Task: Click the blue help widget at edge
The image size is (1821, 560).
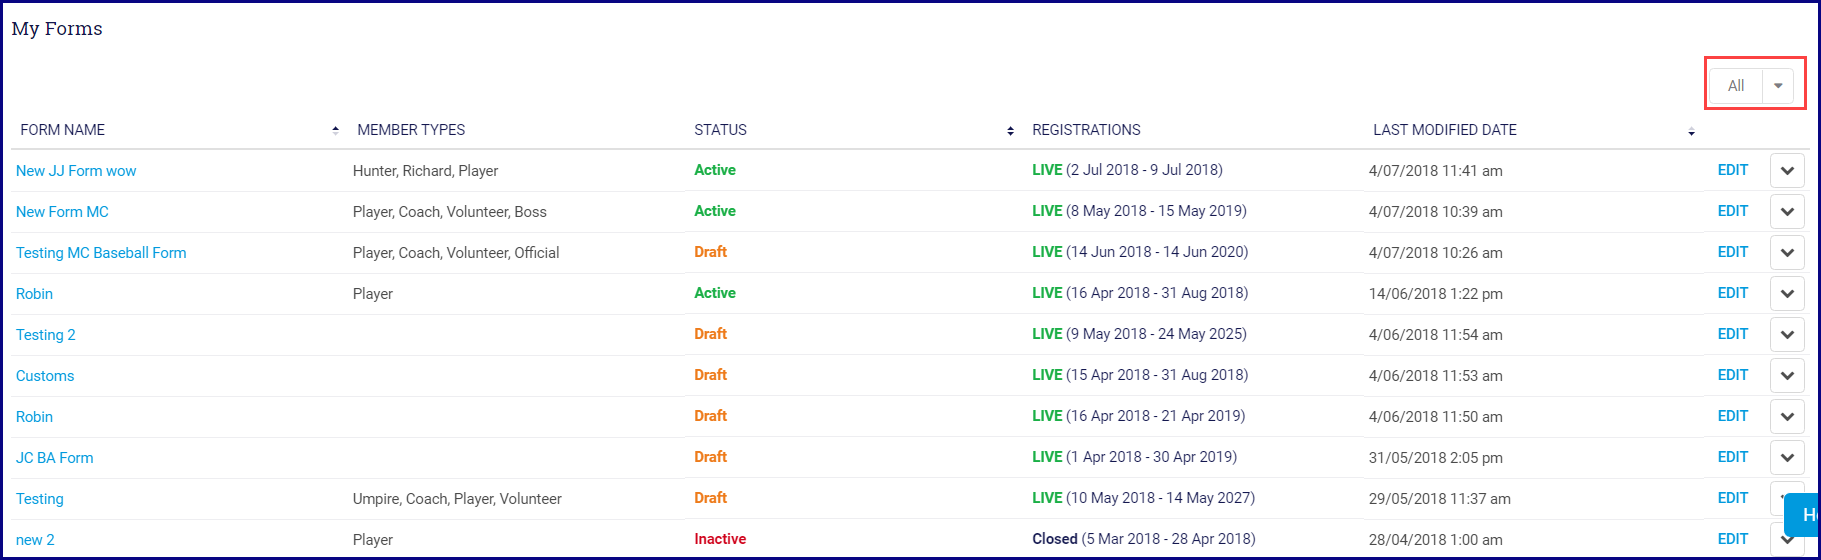Action: [1805, 515]
